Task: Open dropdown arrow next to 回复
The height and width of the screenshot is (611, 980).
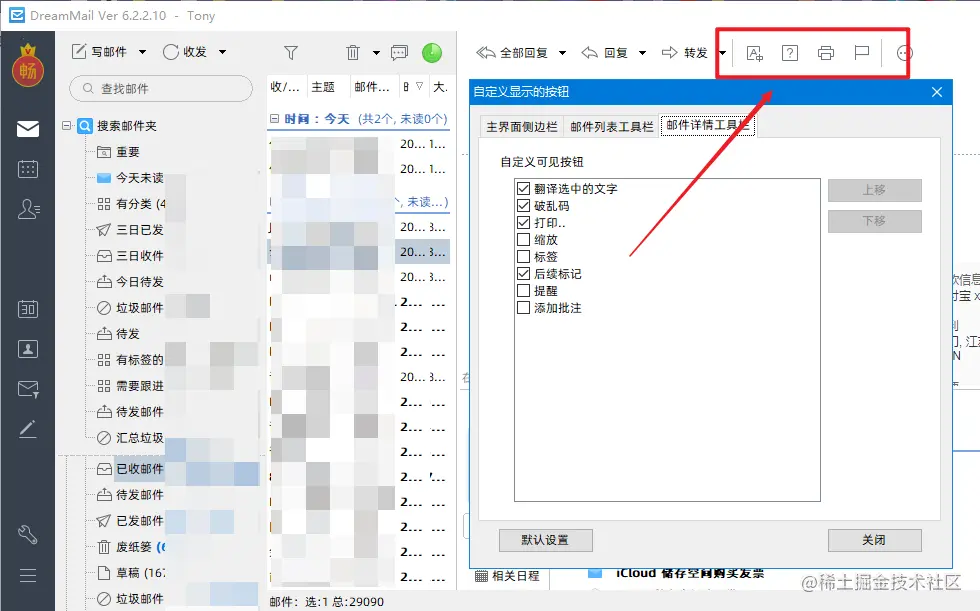Action: (642, 53)
